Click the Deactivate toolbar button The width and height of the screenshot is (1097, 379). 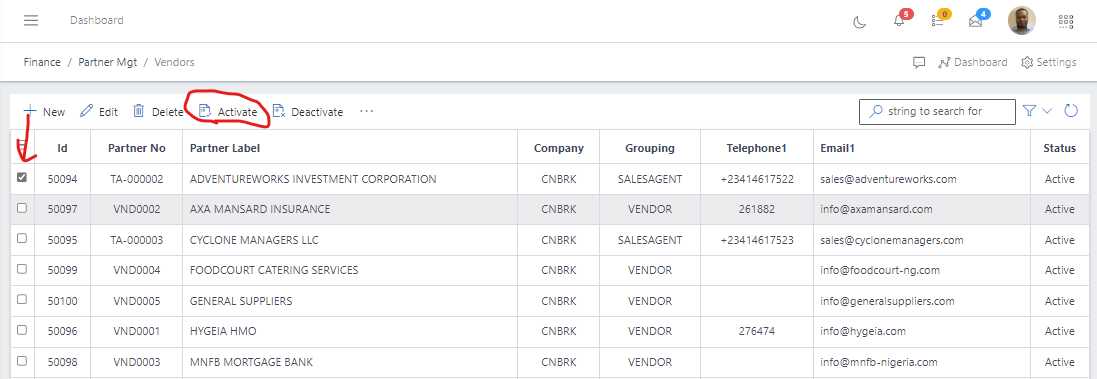pos(307,111)
